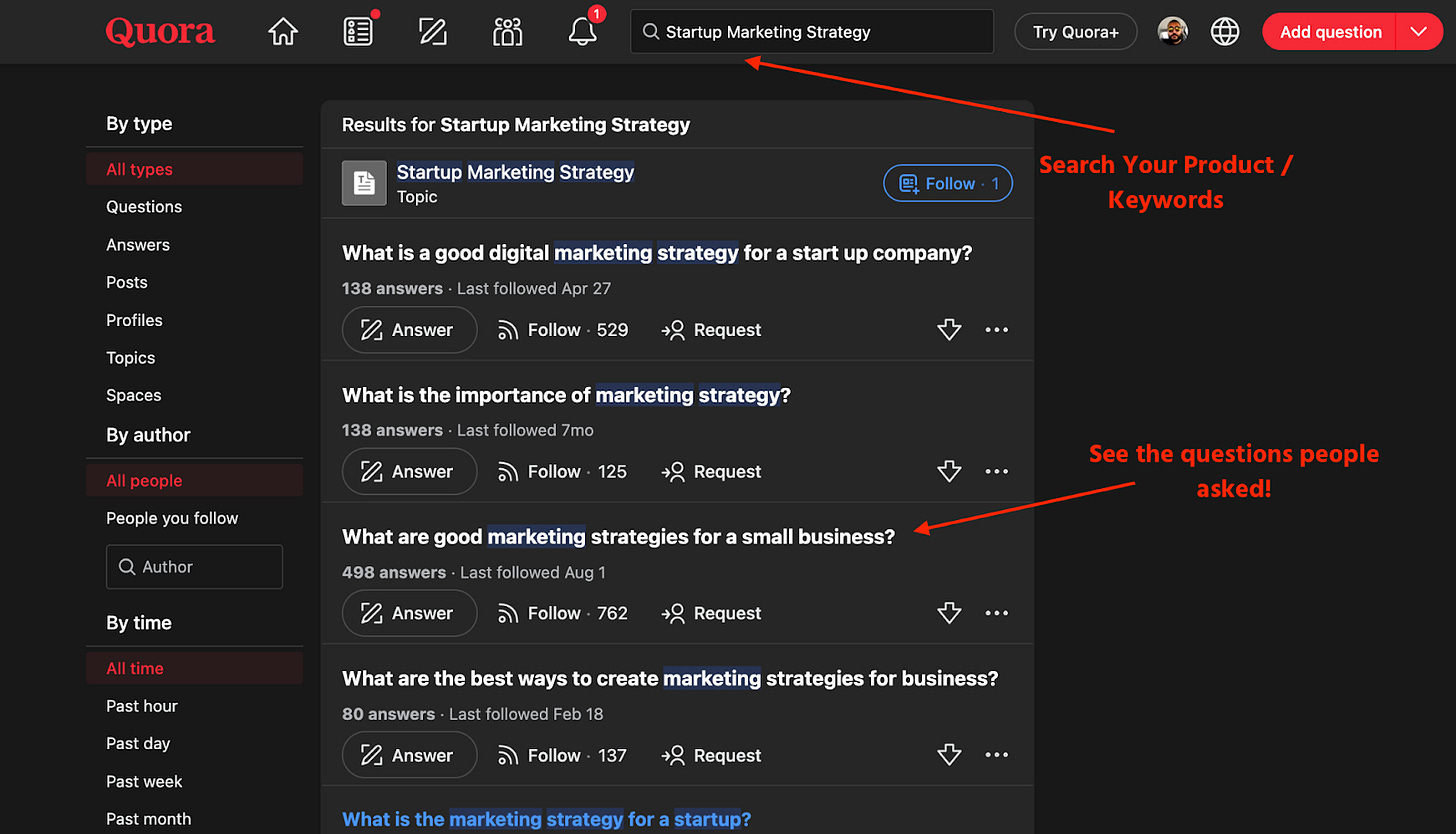Screen dimensions: 1456x834
Task: Filter results by Questions
Action: (x=144, y=207)
